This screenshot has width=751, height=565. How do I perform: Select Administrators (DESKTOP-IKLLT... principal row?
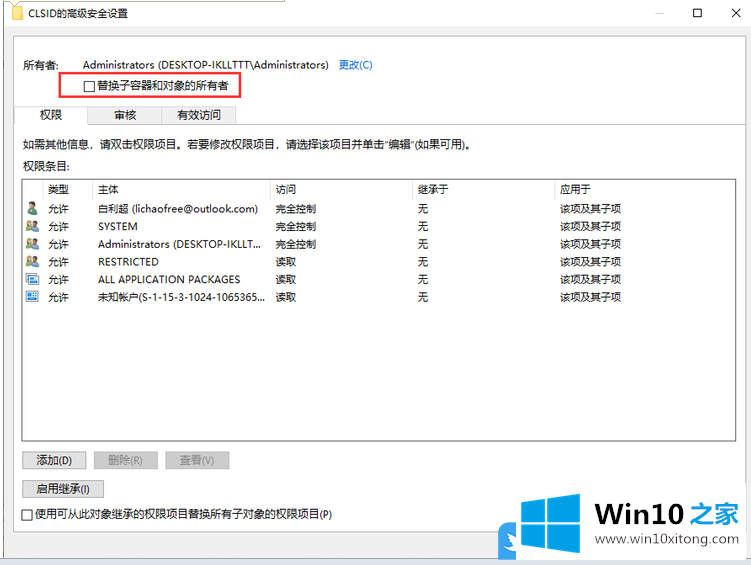pos(179,244)
